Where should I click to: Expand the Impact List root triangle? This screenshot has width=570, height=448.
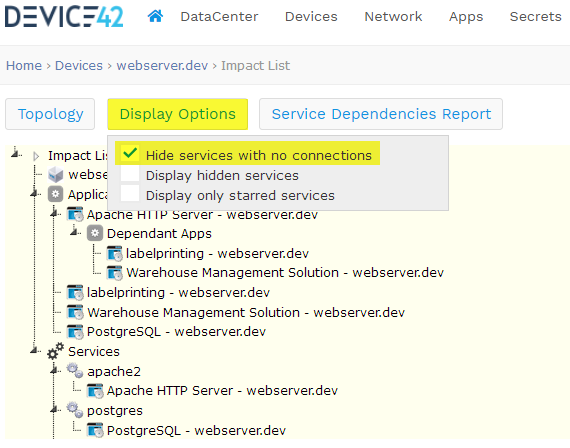pyautogui.click(x=36, y=156)
